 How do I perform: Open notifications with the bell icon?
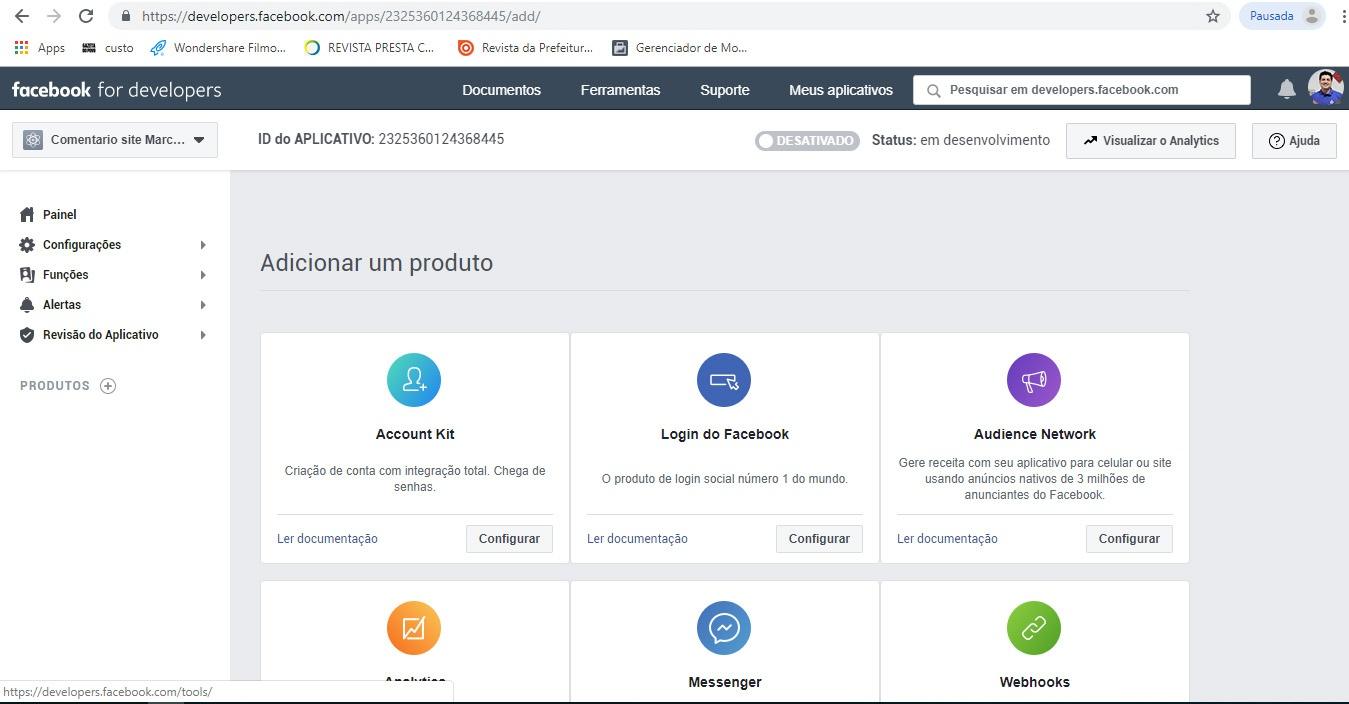pyautogui.click(x=1287, y=89)
